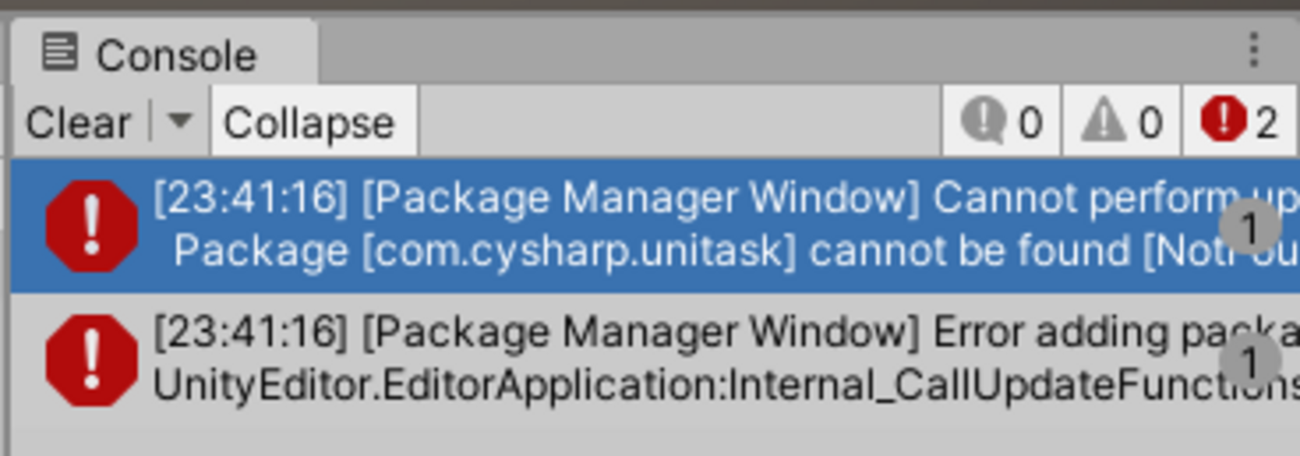Viewport: 1300px width, 456px height.
Task: Open the dropdown arrow next to Clear
Action: (179, 122)
